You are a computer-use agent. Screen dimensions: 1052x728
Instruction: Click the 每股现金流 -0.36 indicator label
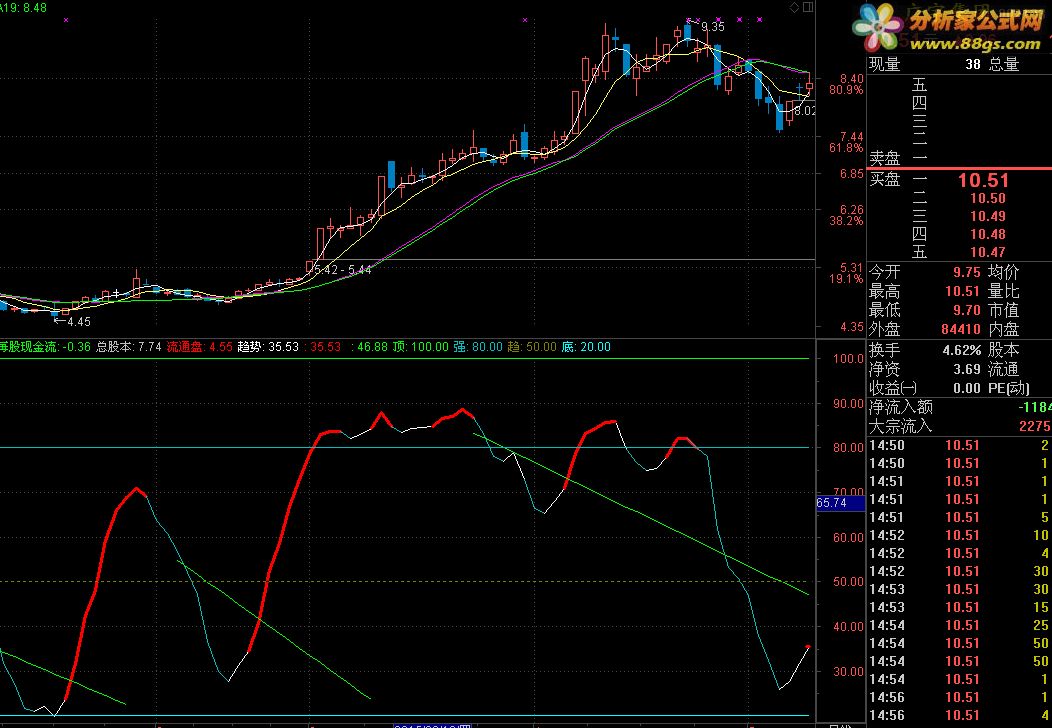click(x=45, y=347)
